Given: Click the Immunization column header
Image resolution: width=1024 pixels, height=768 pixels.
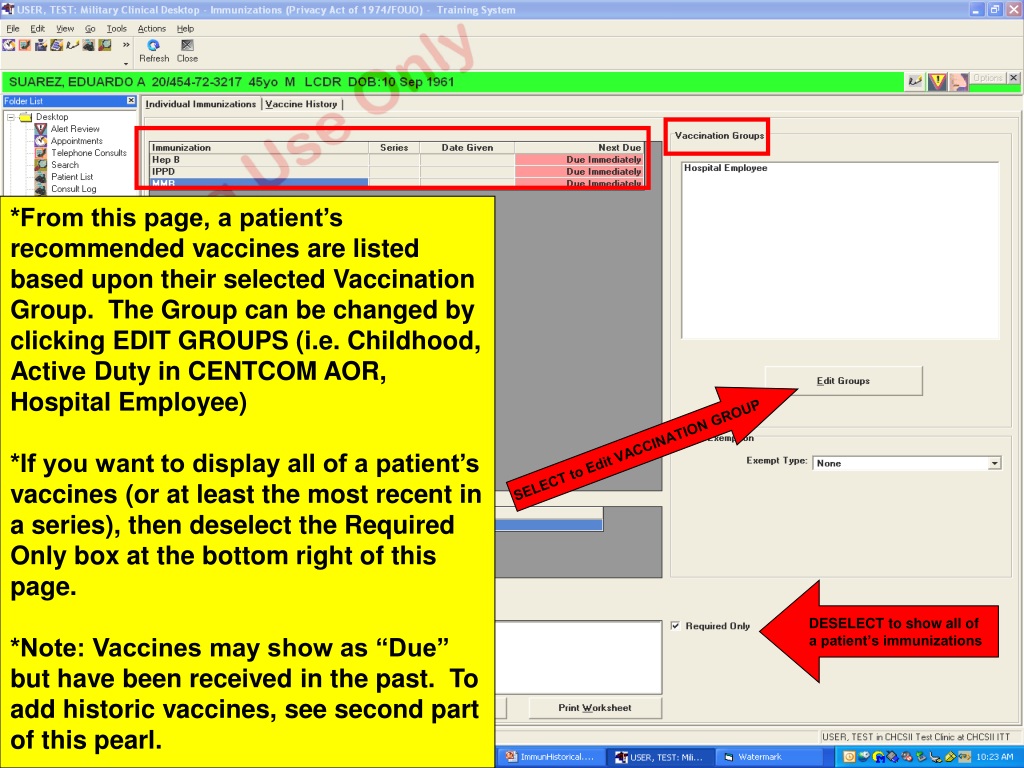Looking at the screenshot, I should click(x=259, y=148).
